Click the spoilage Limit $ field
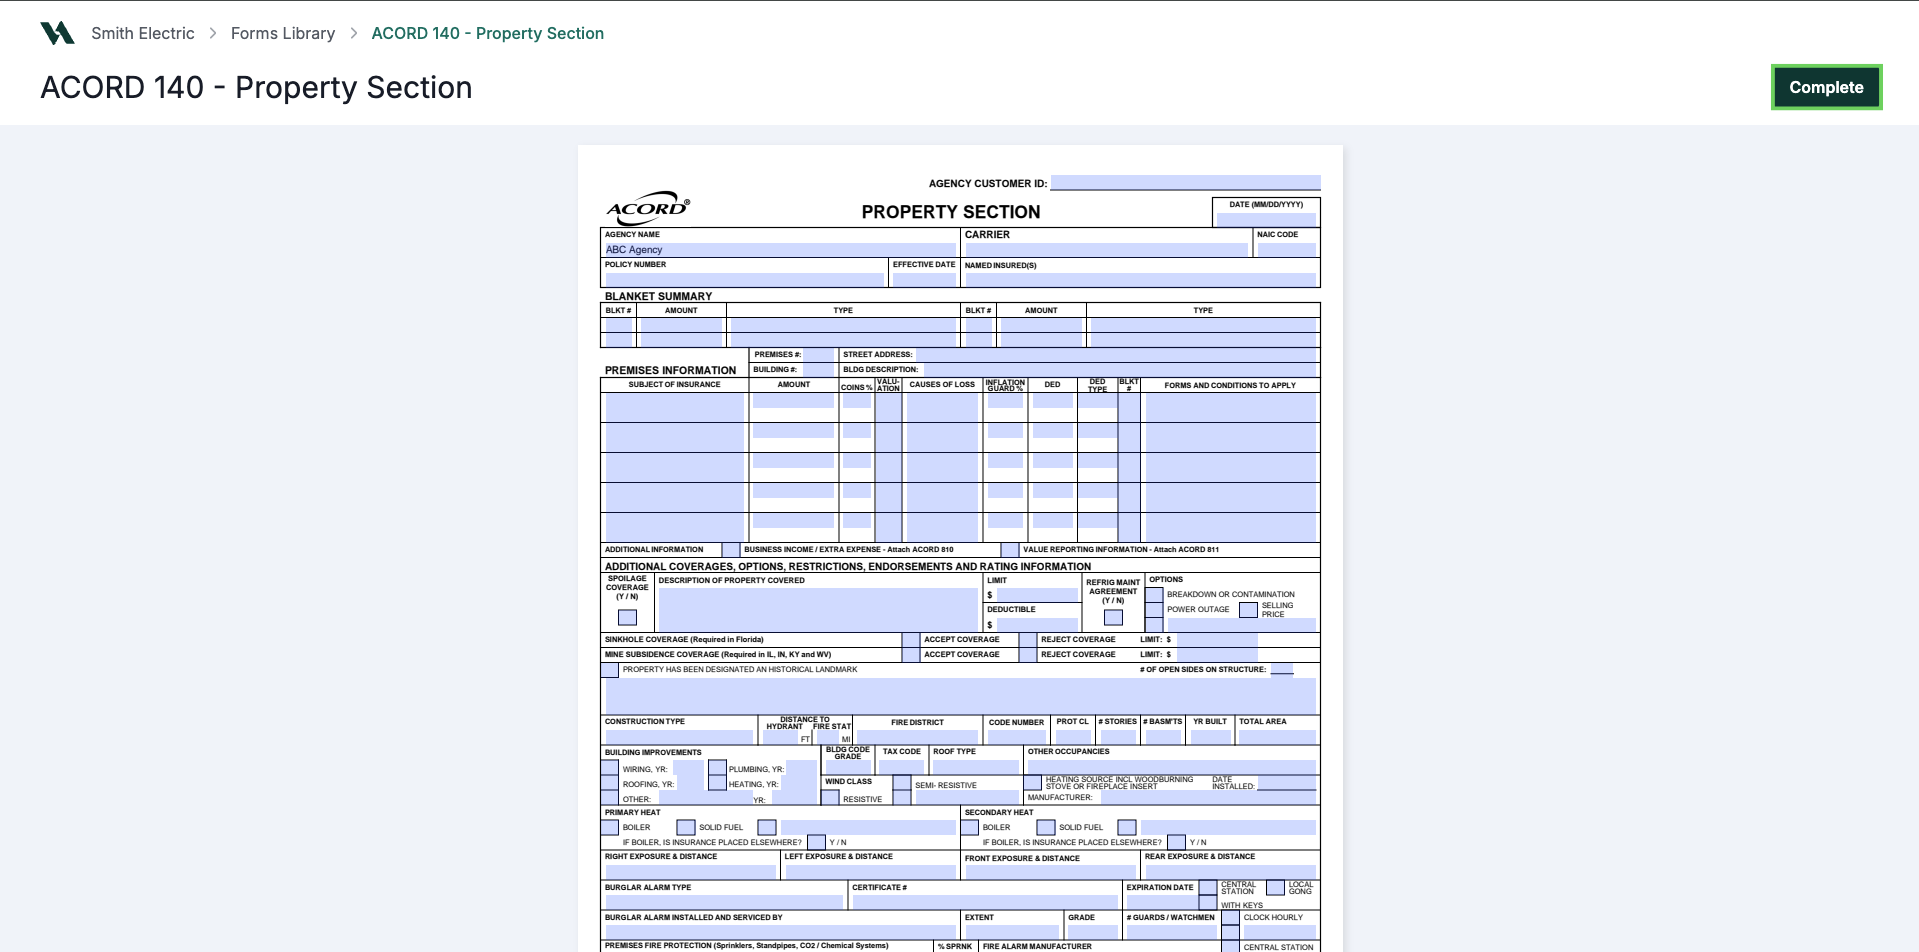This screenshot has width=1919, height=952. [1037, 595]
